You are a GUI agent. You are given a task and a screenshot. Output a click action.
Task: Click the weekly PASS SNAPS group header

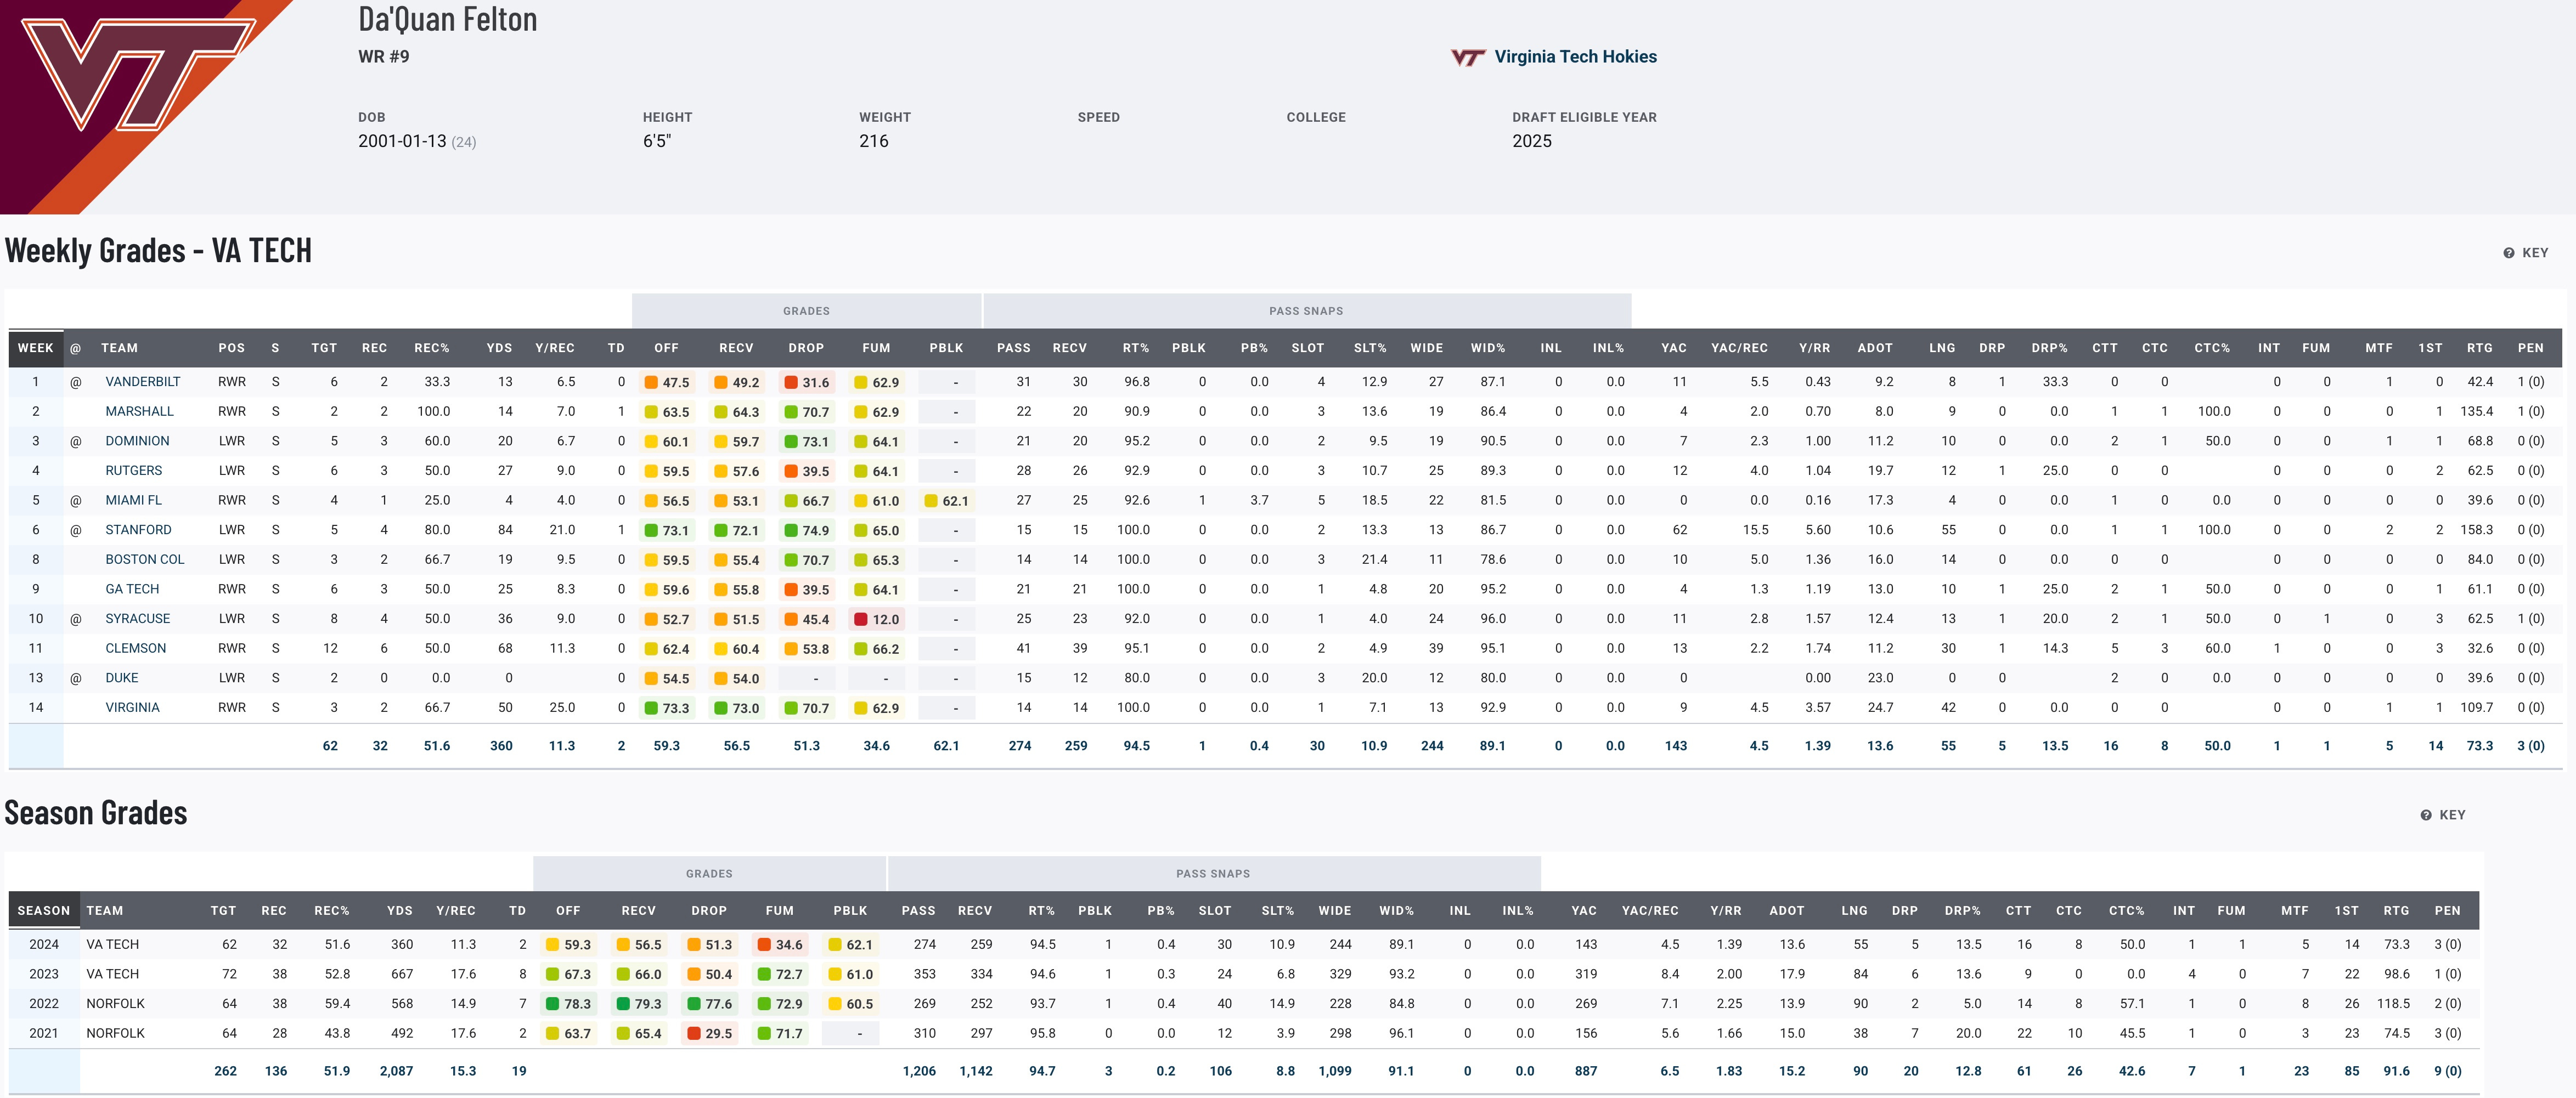tap(1306, 311)
